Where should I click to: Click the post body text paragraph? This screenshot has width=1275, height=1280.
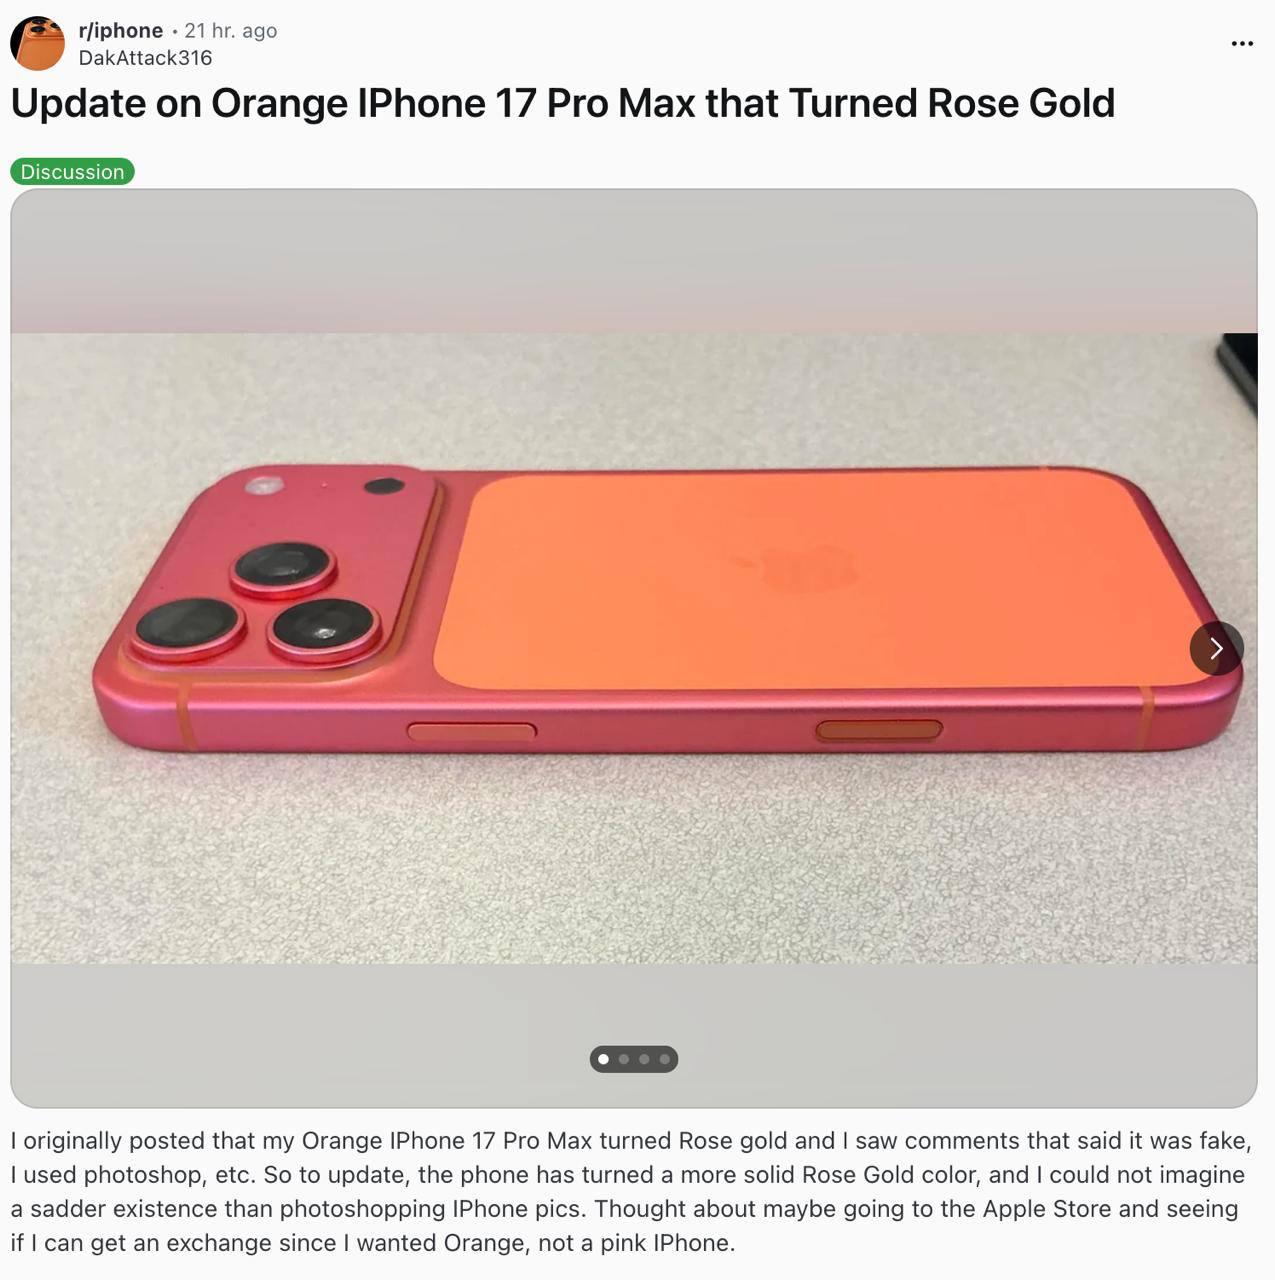pos(631,1192)
